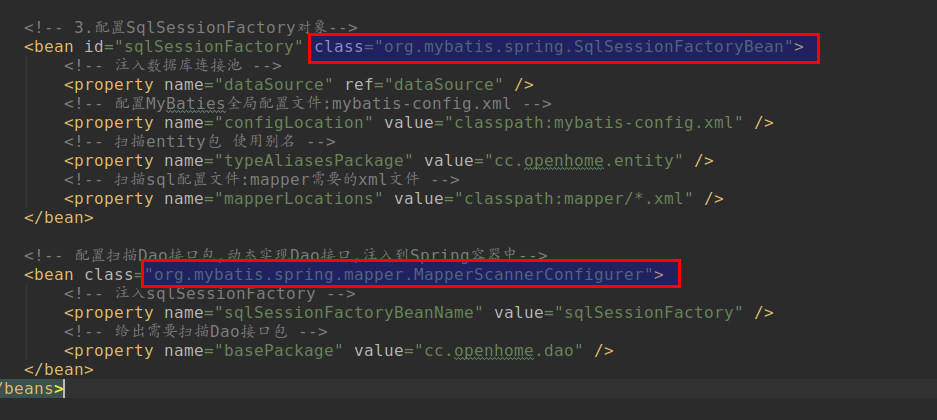Click the first closing "</bean>" tag after mapperLocations
The height and width of the screenshot is (420, 937).
click(x=59, y=218)
